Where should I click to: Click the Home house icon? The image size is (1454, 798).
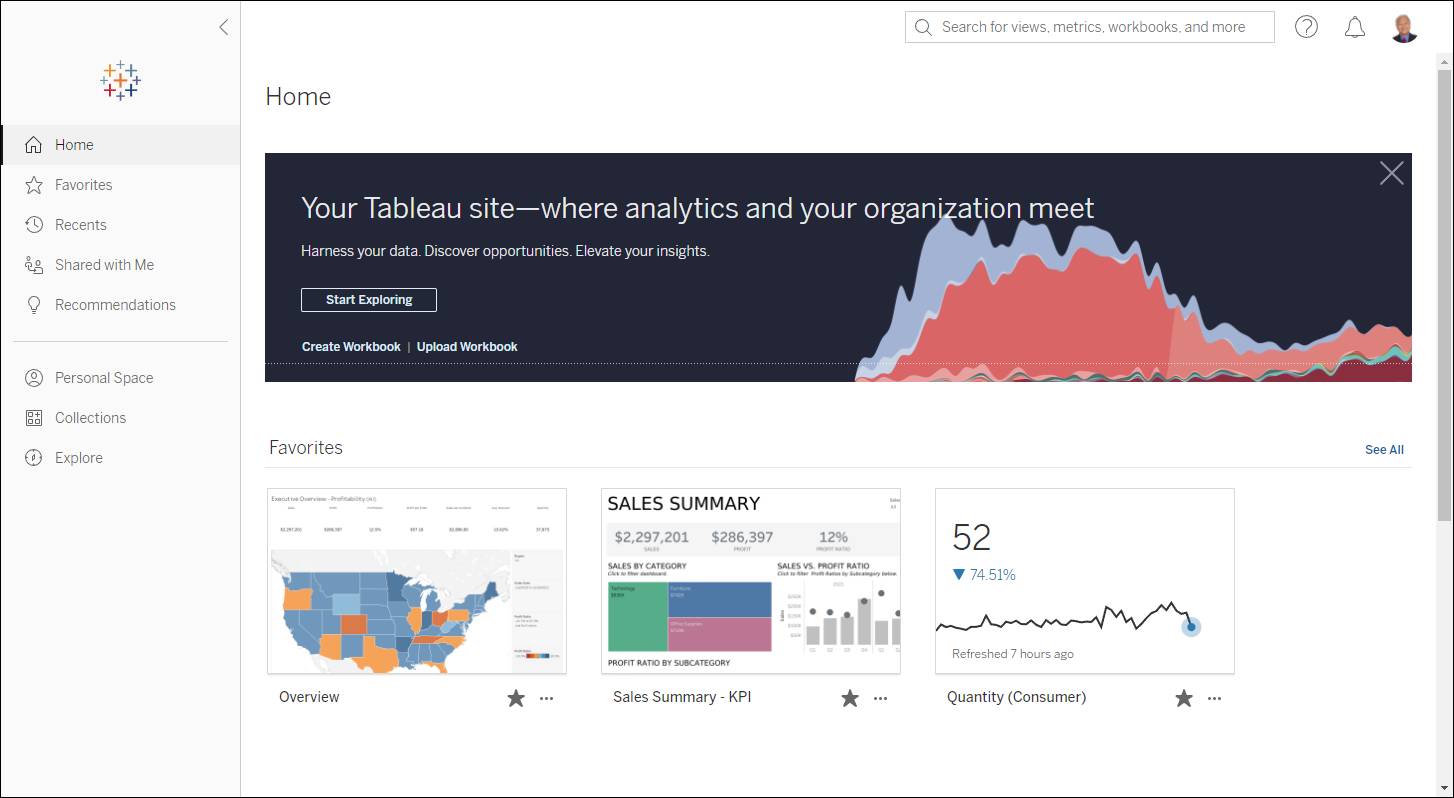coord(34,145)
